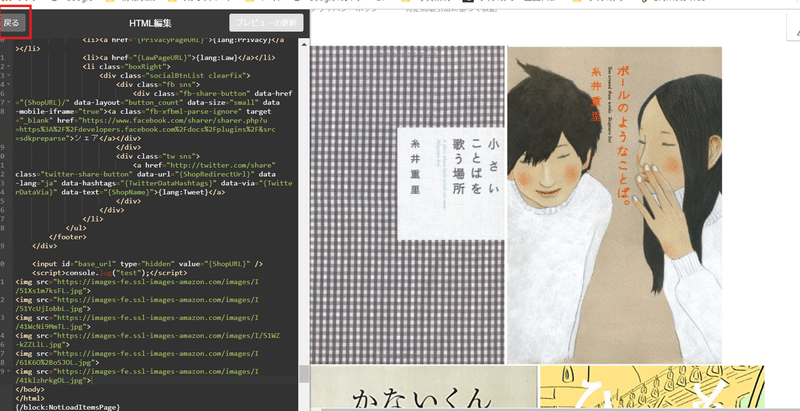Click the editor scrollbar's up arrow
This screenshot has height=411, width=800.
tap(304, 45)
